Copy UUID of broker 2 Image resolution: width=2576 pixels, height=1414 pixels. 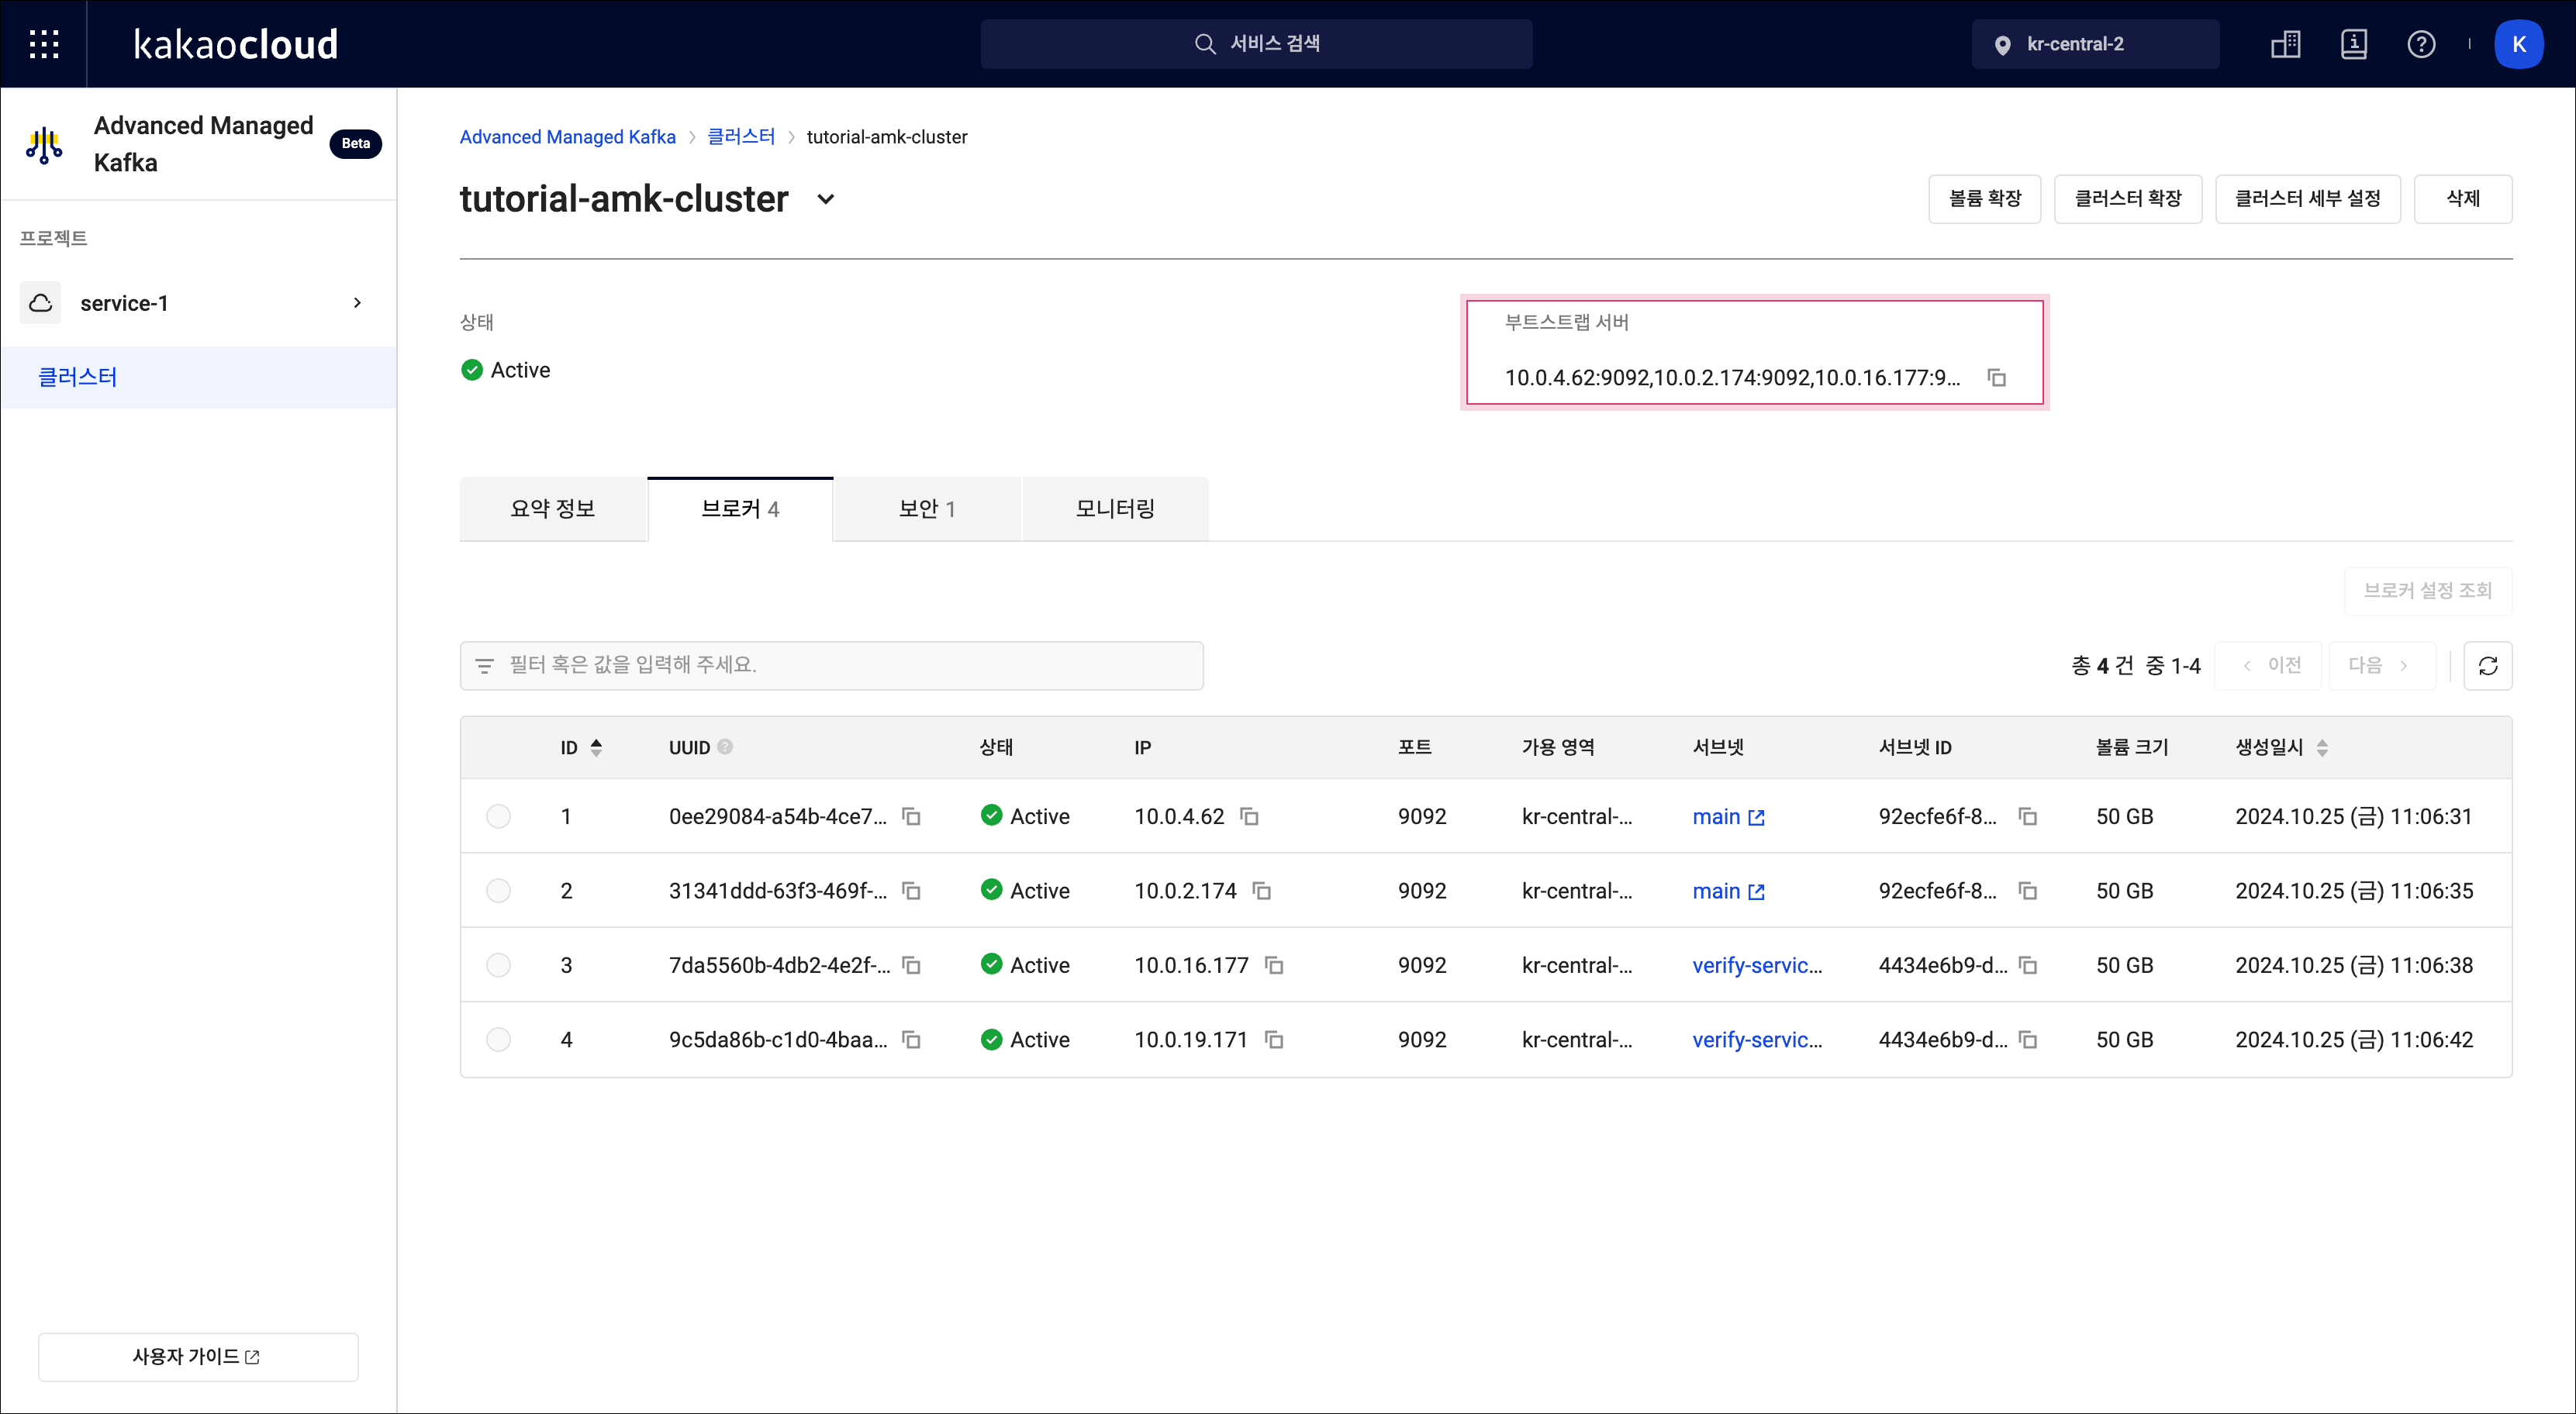(911, 890)
